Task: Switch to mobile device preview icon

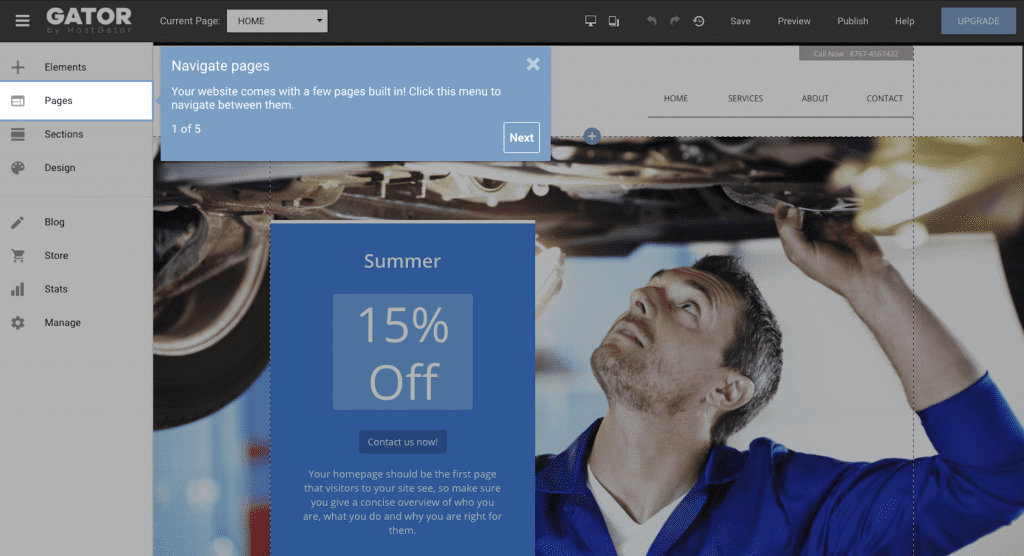Action: [x=614, y=21]
